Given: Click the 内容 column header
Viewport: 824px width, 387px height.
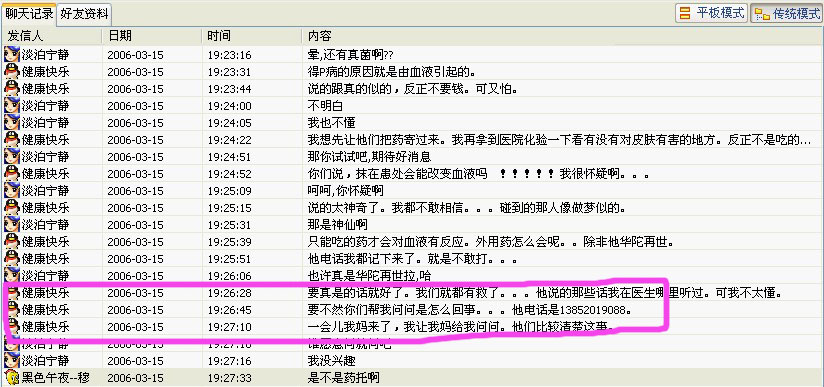Looking at the screenshot, I should tap(562, 36).
